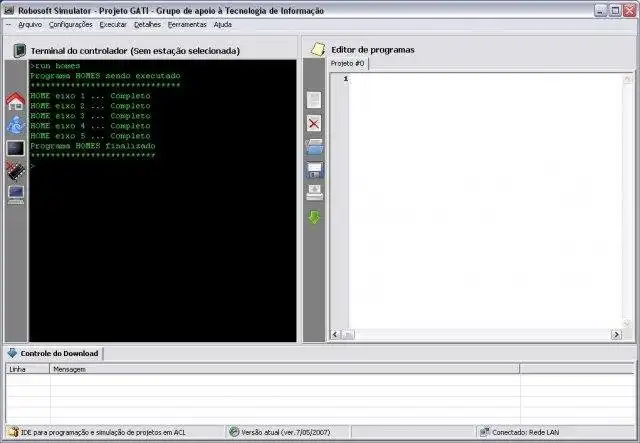This screenshot has width=640, height=443.
Task: Click the 'HOME eixo 1 ... Completo' line
Action: [90, 96]
